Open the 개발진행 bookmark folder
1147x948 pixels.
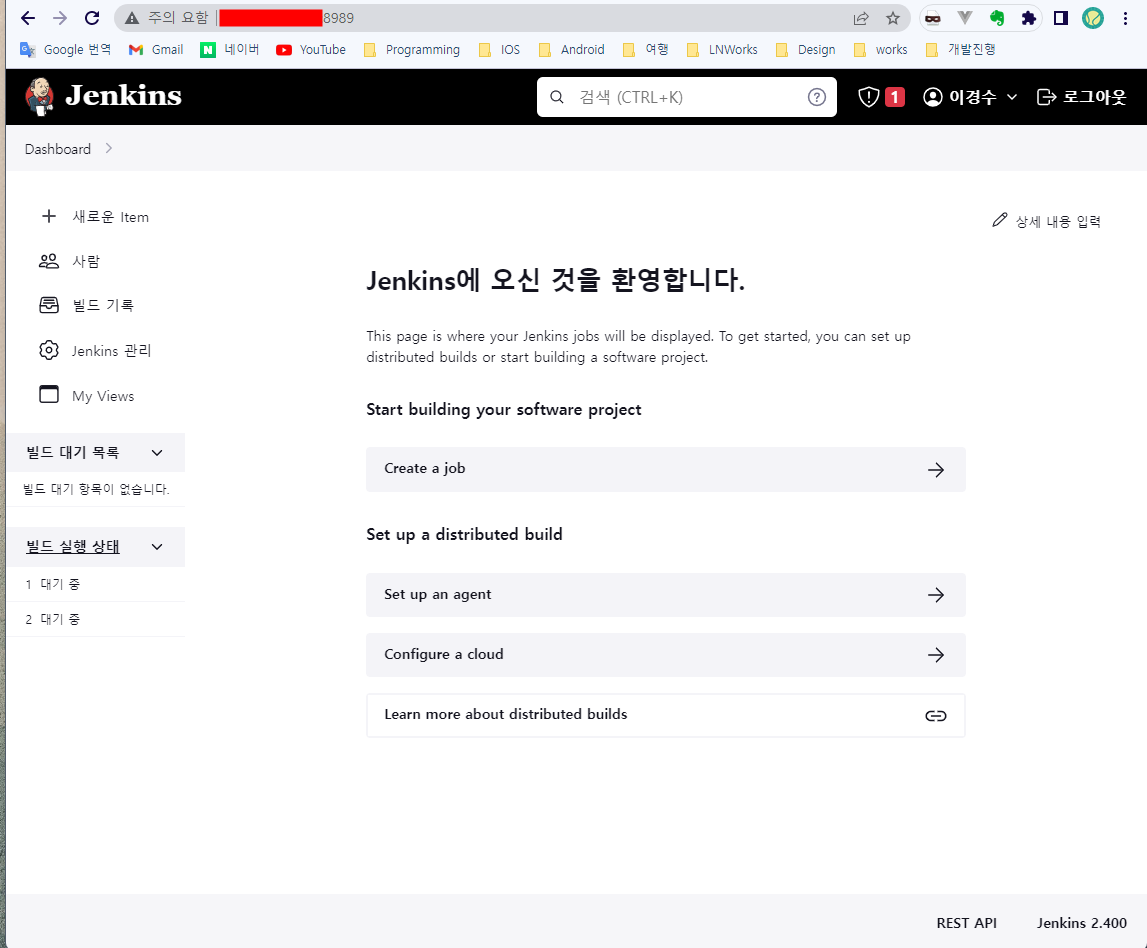(960, 49)
